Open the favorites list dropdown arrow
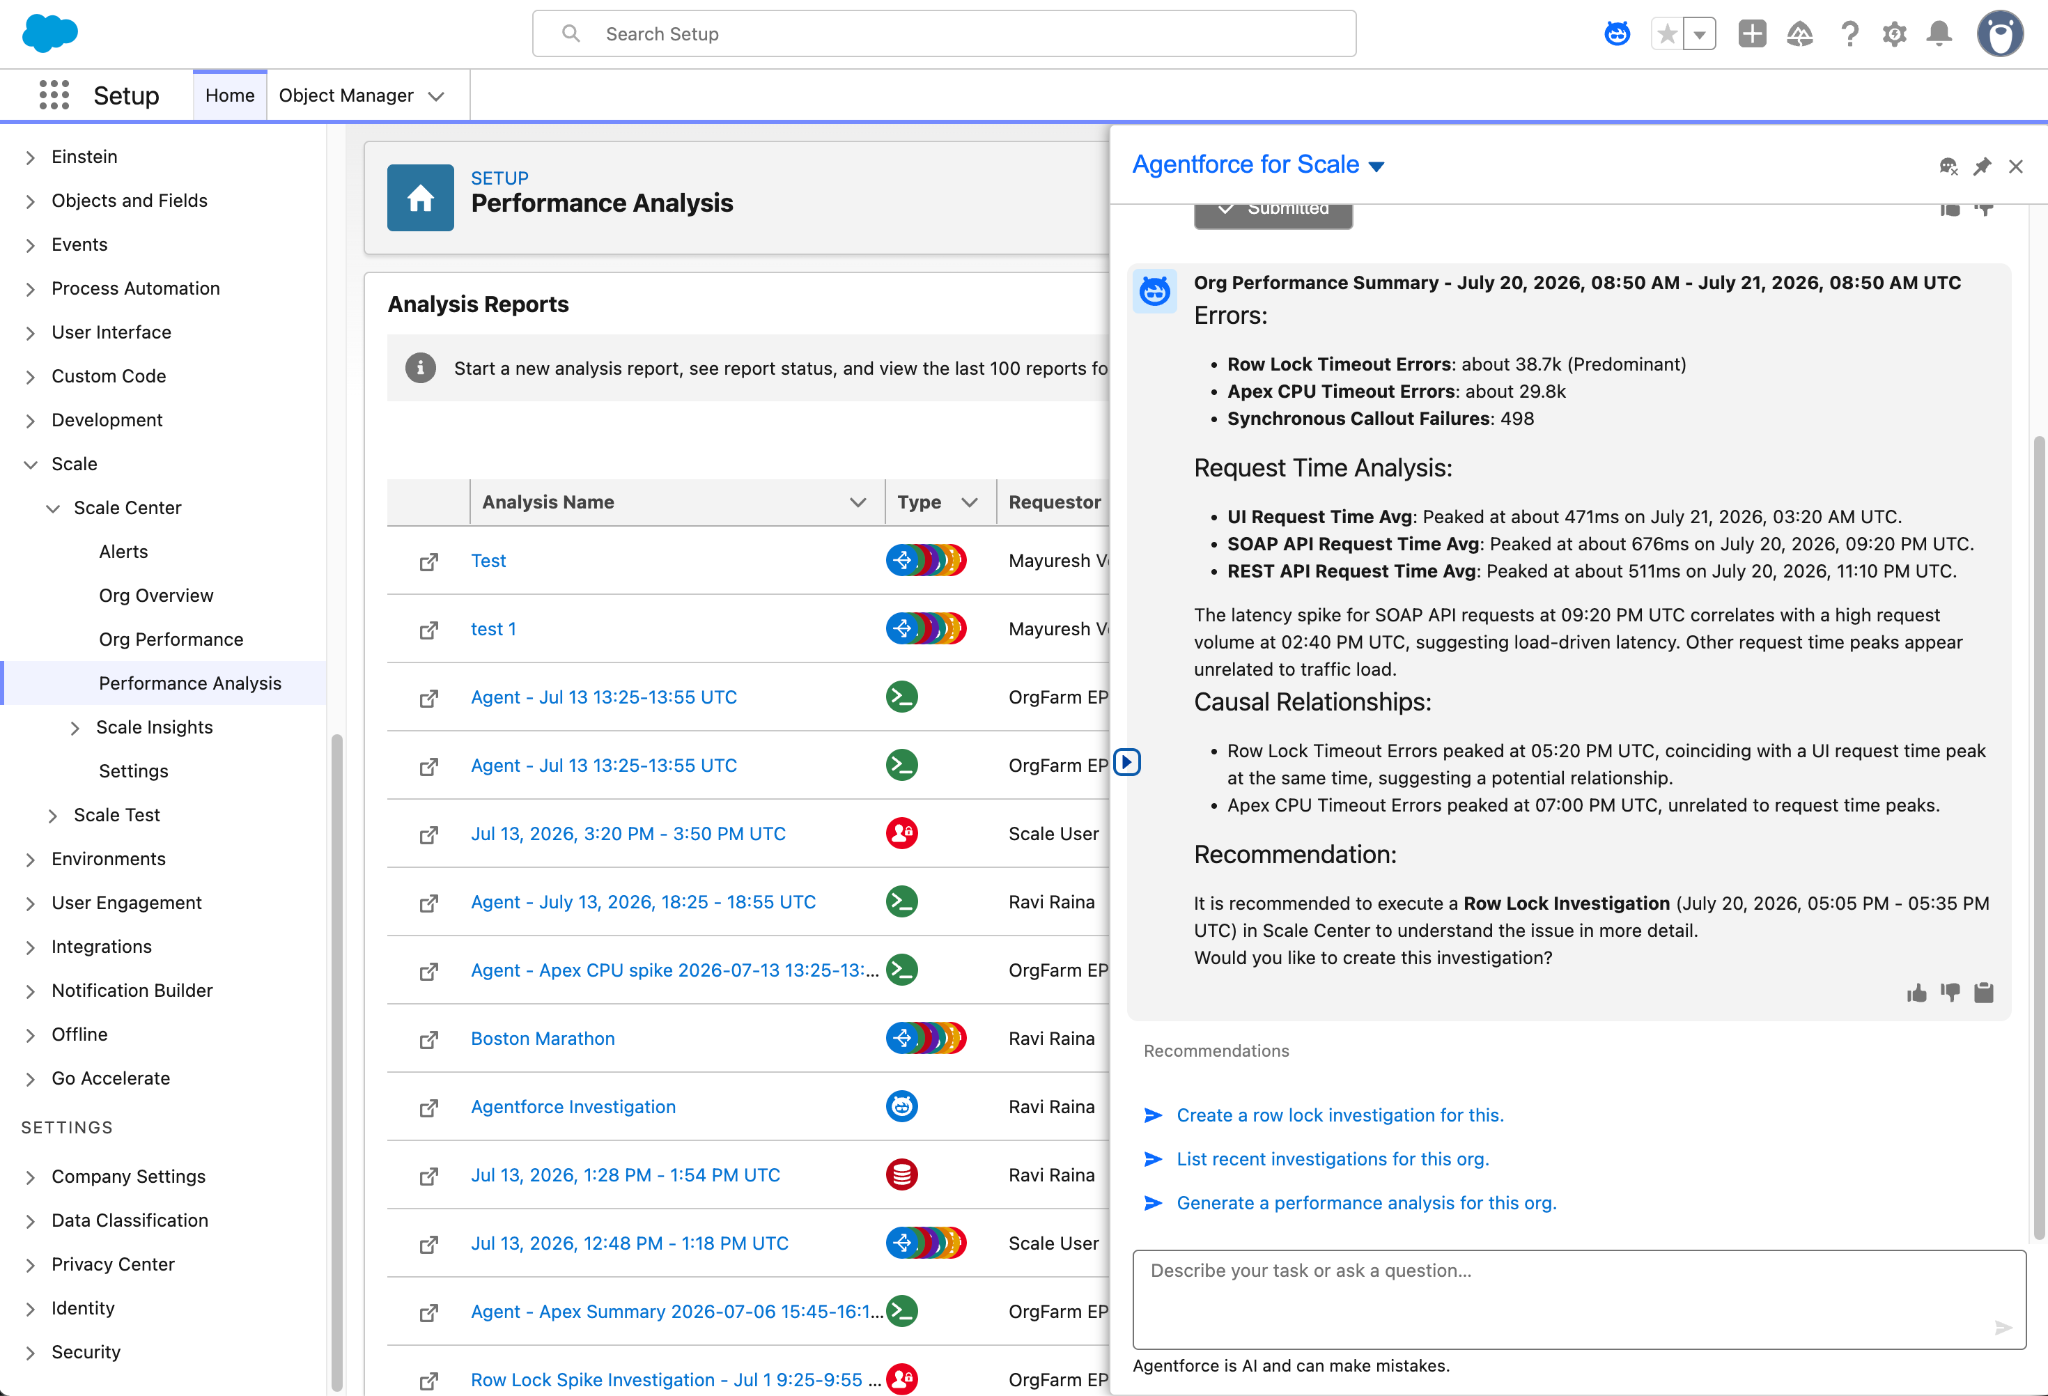The height and width of the screenshot is (1396, 2048). 1700,34
